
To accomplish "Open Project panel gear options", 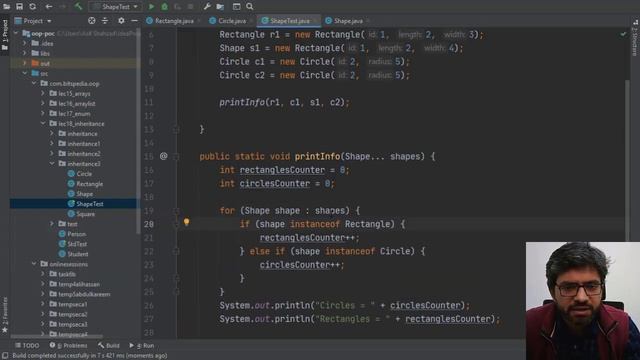I will click(x=121, y=20).
